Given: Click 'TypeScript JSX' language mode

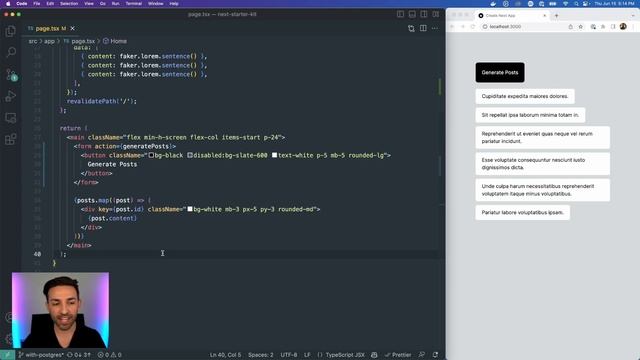Looking at the screenshot, I should (x=345, y=355).
